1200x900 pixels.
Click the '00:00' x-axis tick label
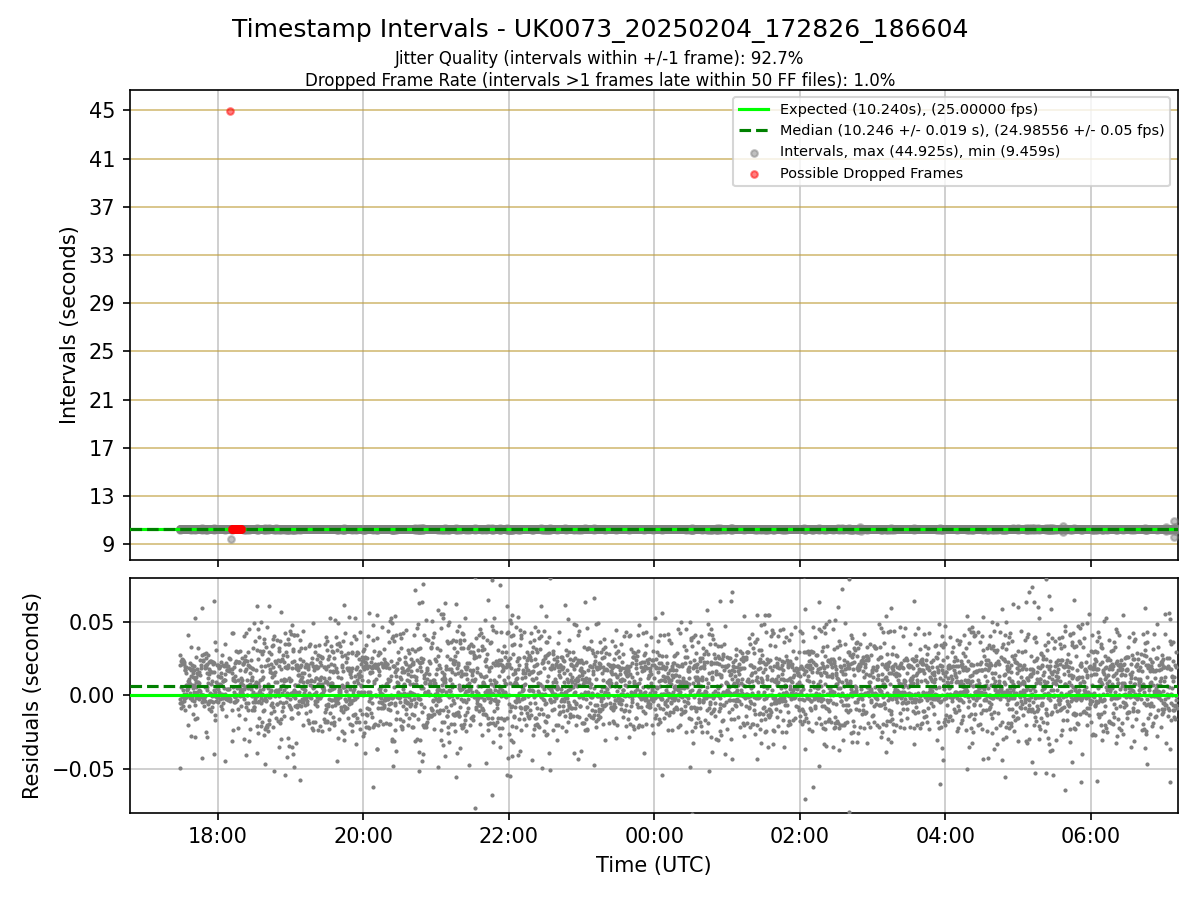pyautogui.click(x=654, y=836)
